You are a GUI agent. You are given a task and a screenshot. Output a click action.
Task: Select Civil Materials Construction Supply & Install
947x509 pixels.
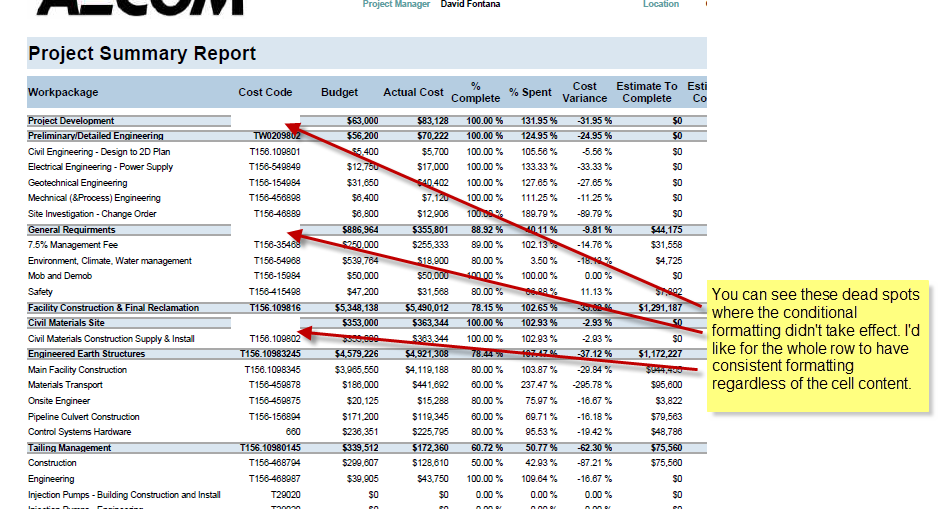click(111, 339)
